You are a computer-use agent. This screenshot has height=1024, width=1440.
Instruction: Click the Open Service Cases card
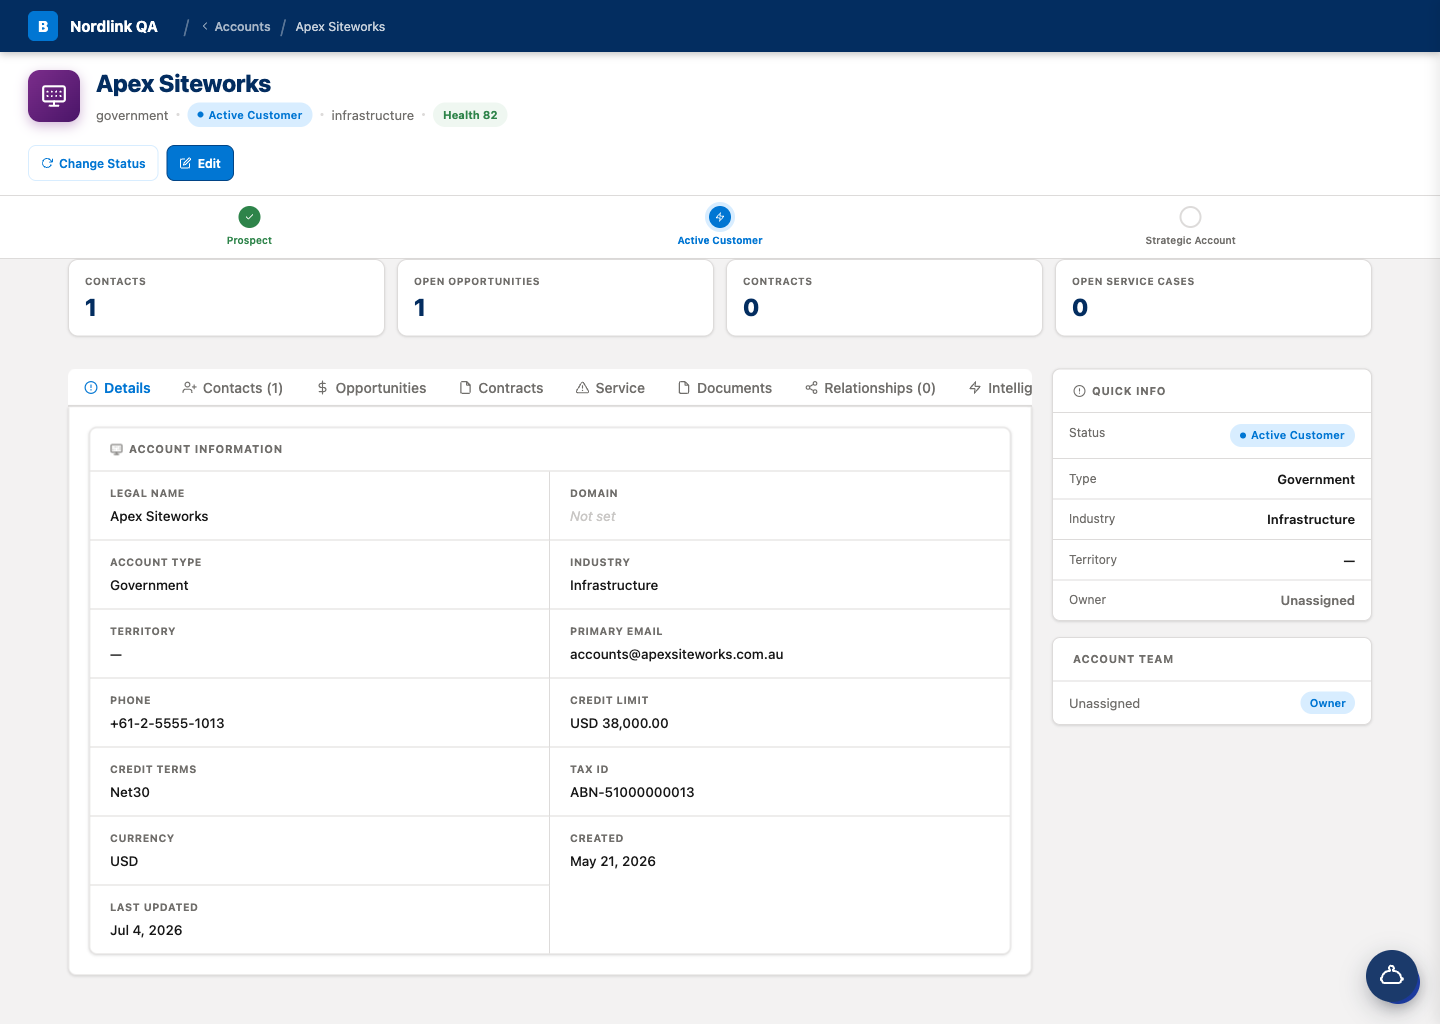(1213, 298)
